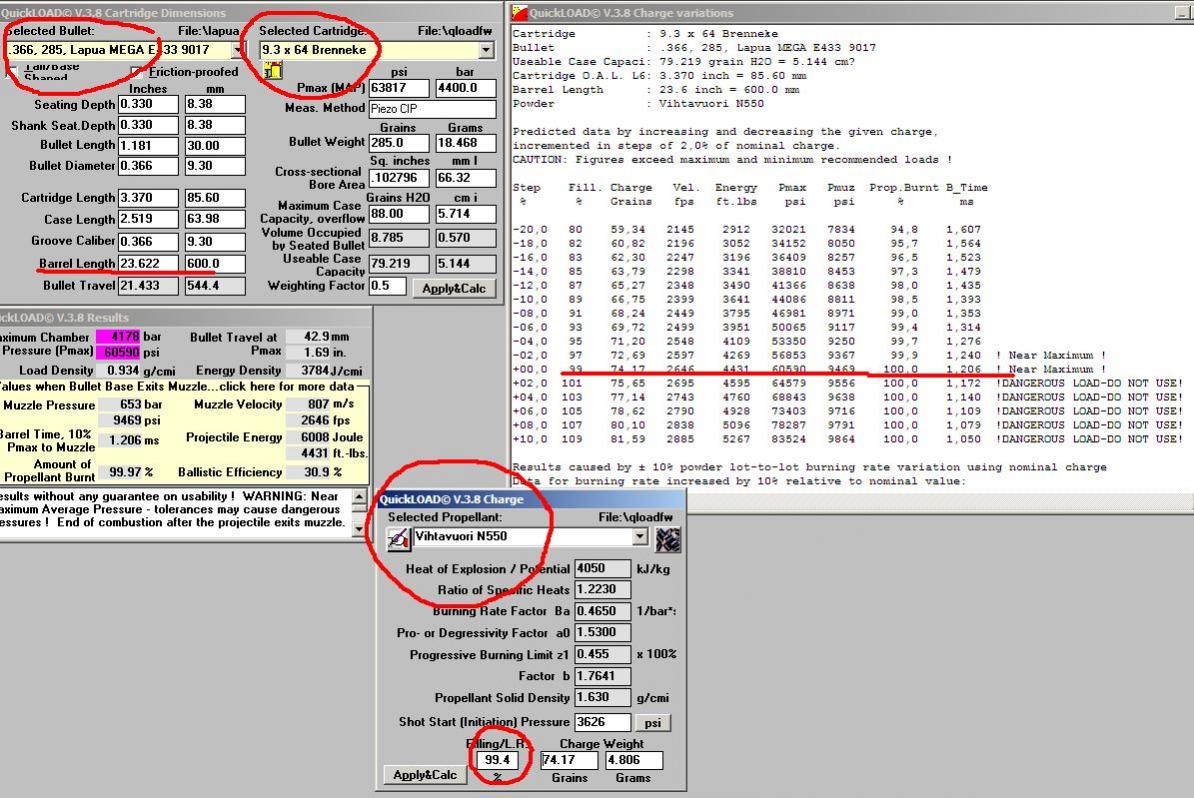Screen dimensions: 1194x798
Task: Open the Selected Propellant dropdown
Action: pyautogui.click(x=641, y=537)
